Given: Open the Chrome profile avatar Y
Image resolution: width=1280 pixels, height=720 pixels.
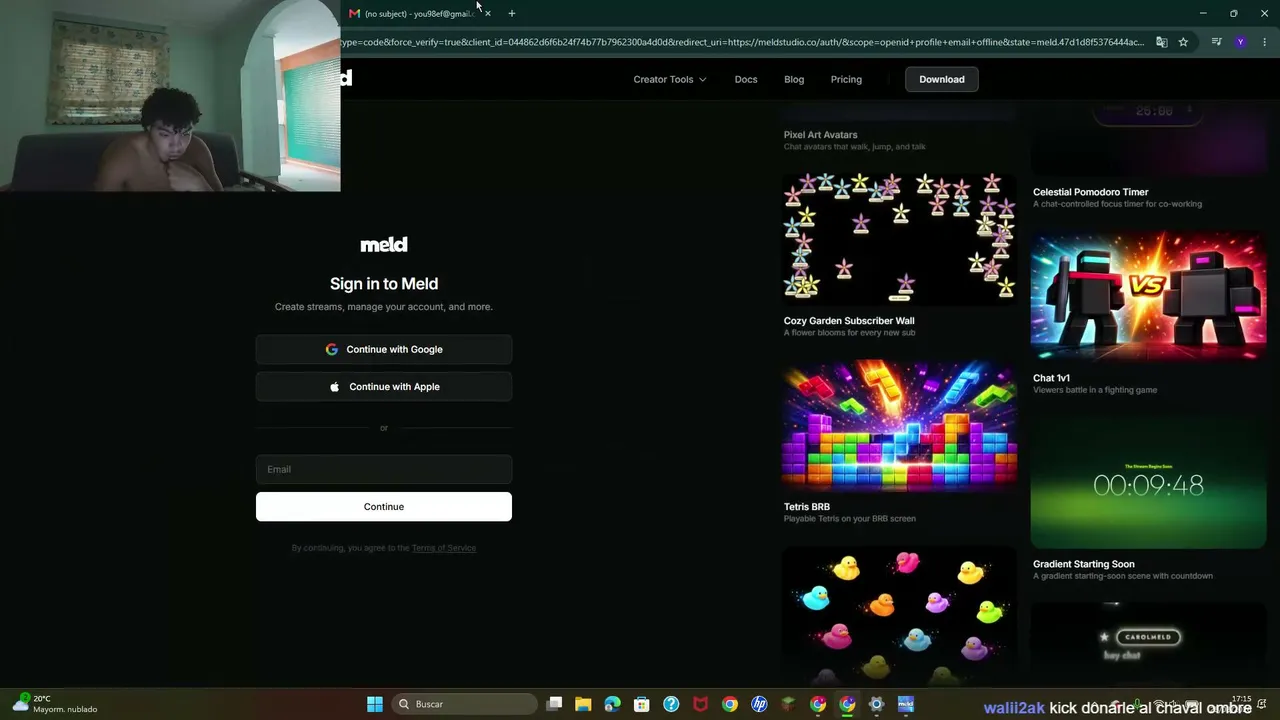Looking at the screenshot, I should click(1241, 42).
